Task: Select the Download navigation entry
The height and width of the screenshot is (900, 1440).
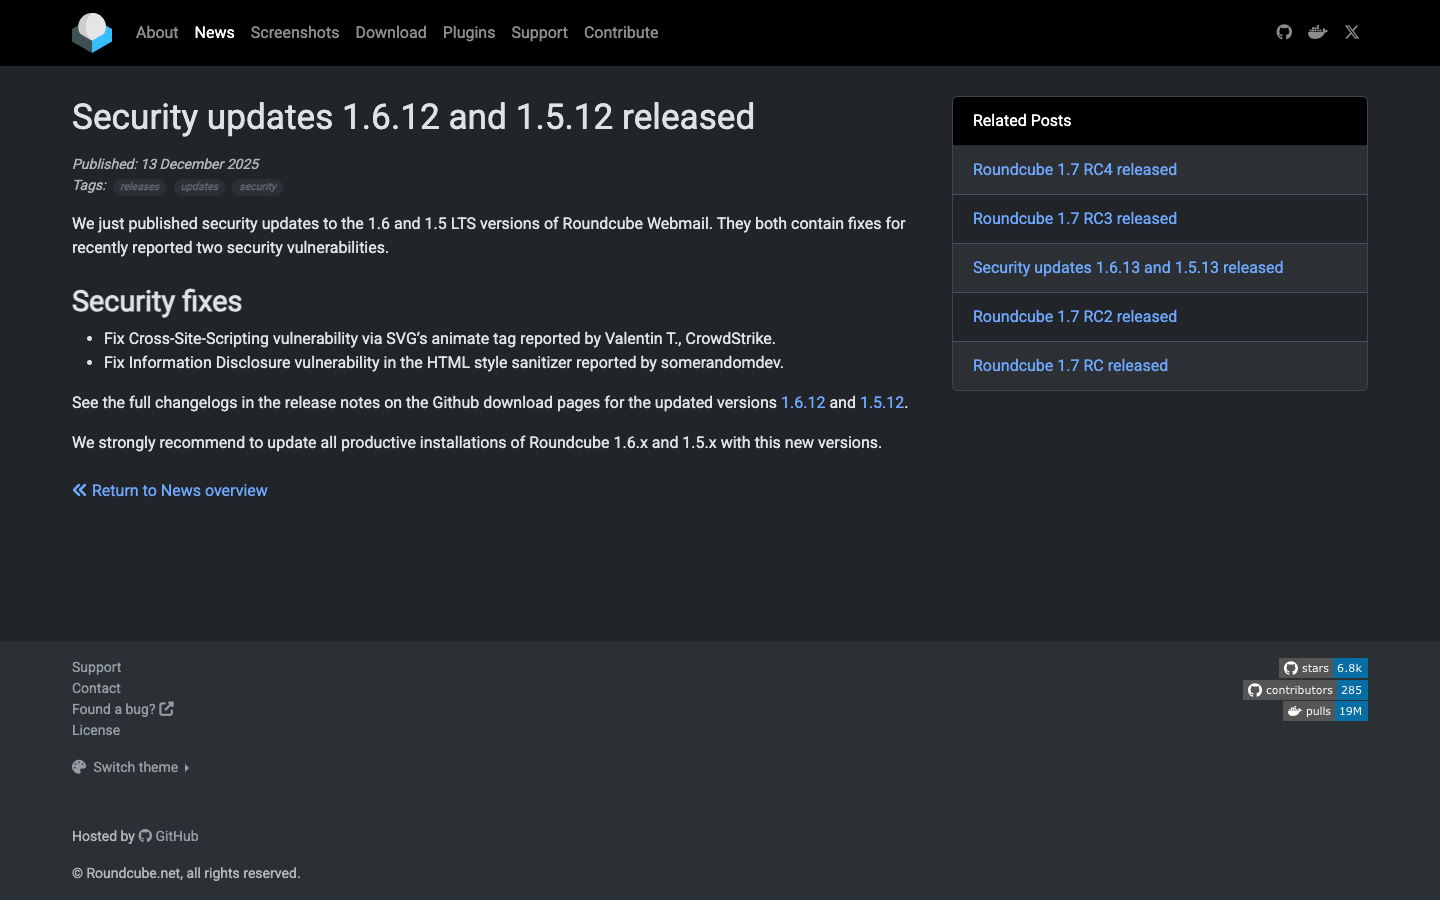Action: coord(390,32)
